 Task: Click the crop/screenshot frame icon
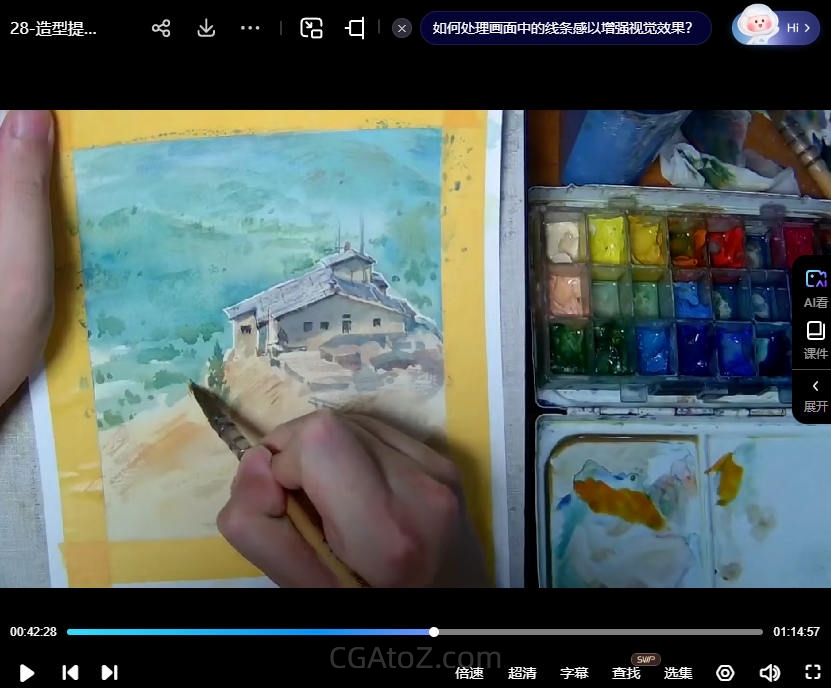click(355, 28)
